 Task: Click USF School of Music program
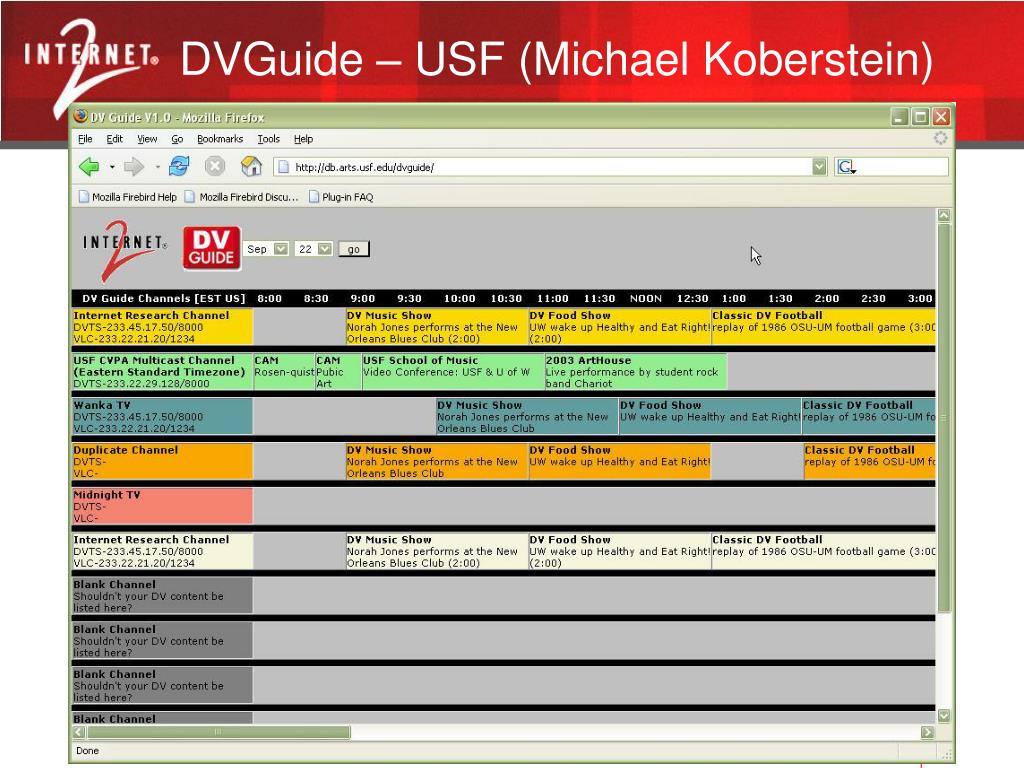click(x=453, y=372)
